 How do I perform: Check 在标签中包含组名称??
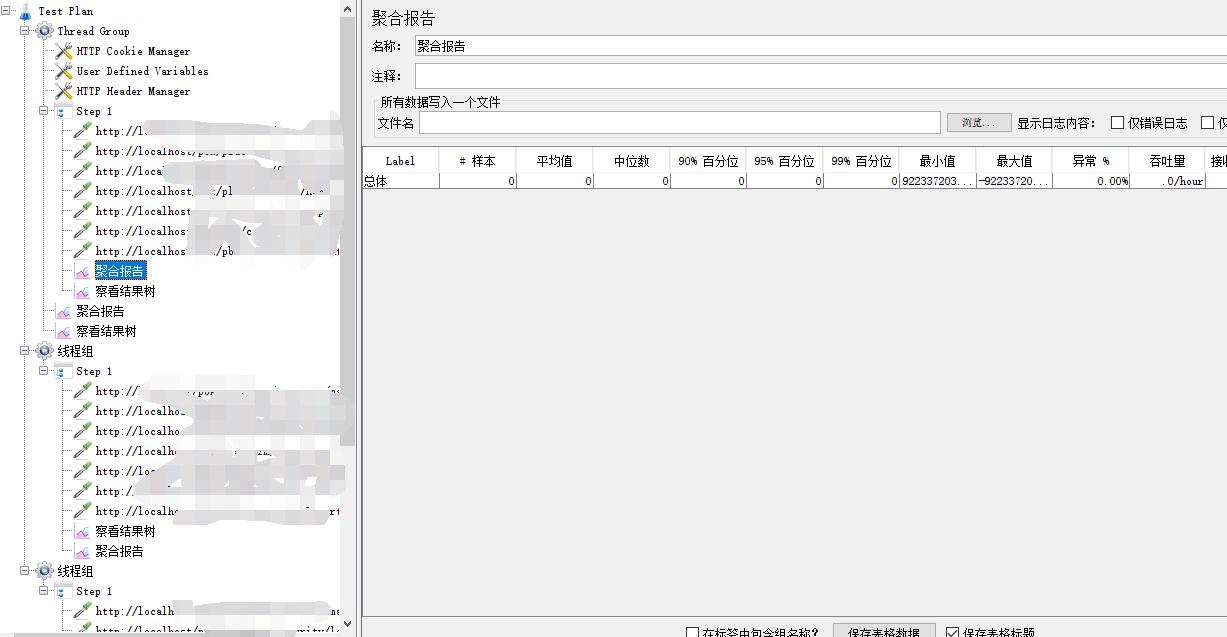[691, 632]
